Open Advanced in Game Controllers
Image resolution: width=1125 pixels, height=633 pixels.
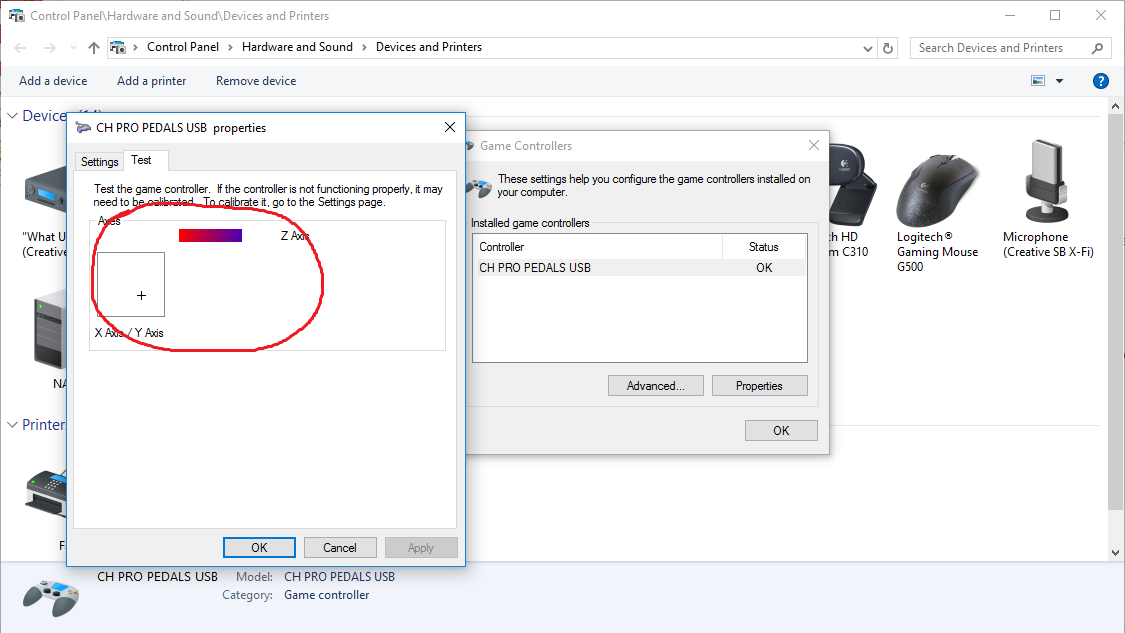coord(656,386)
